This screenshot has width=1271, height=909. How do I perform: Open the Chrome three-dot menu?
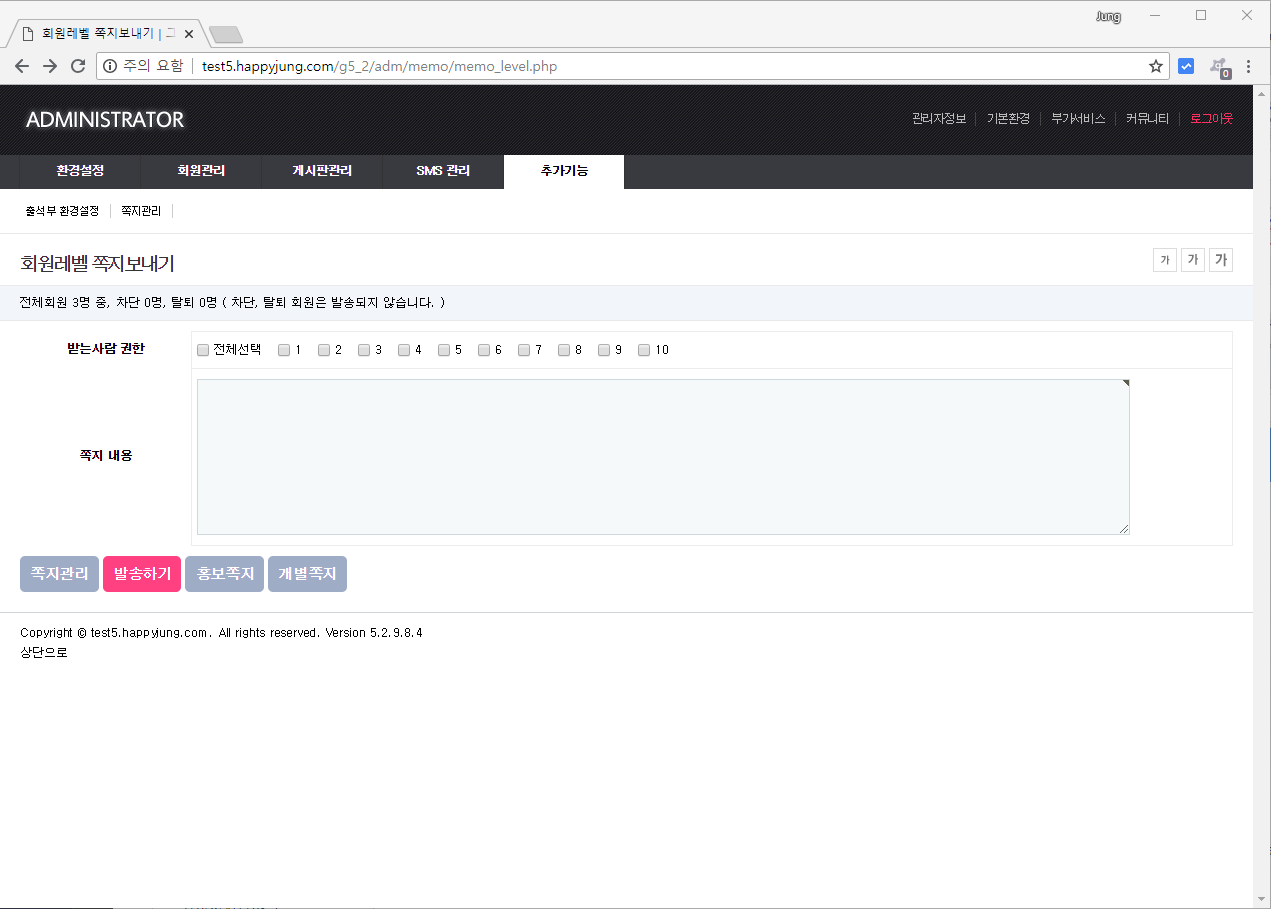point(1248,67)
